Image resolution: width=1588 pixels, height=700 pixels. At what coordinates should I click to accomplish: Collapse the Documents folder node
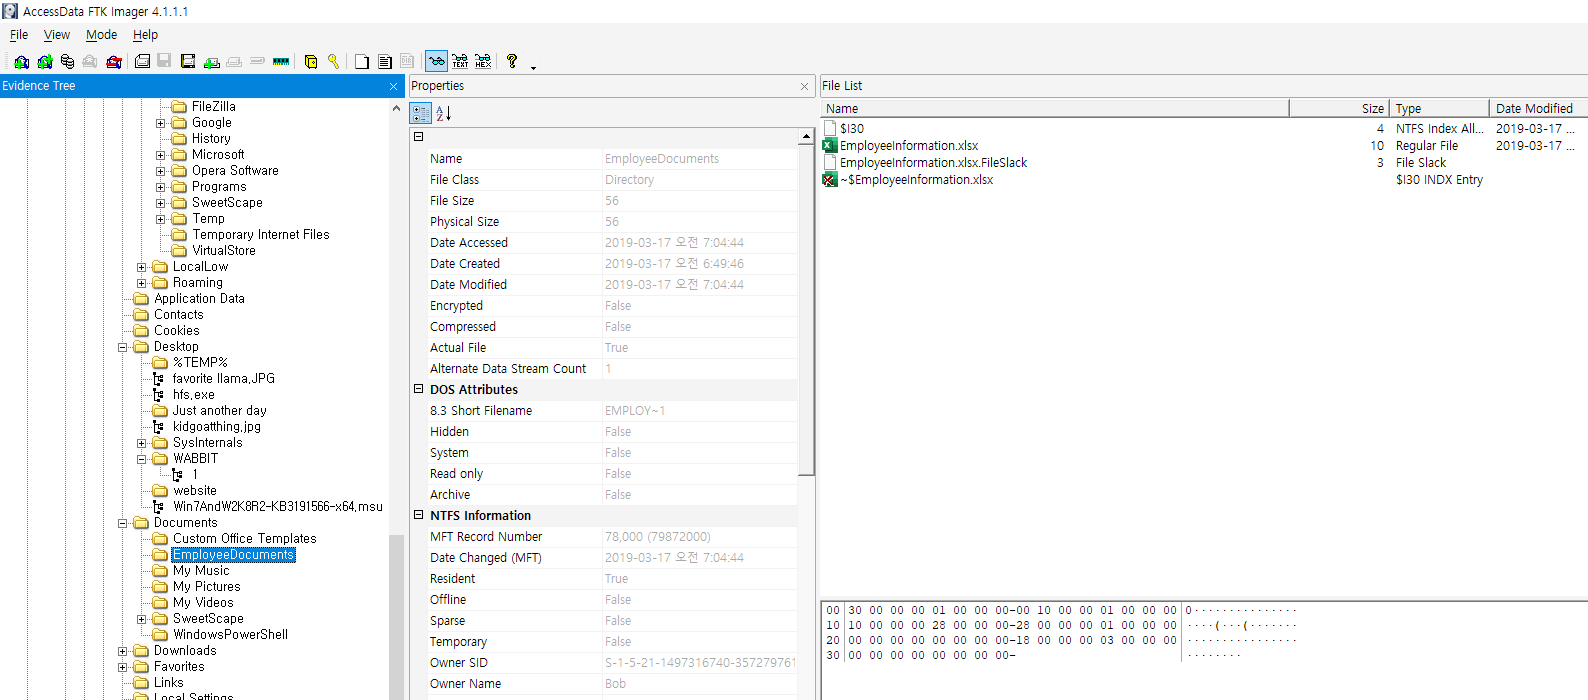[x=122, y=523]
